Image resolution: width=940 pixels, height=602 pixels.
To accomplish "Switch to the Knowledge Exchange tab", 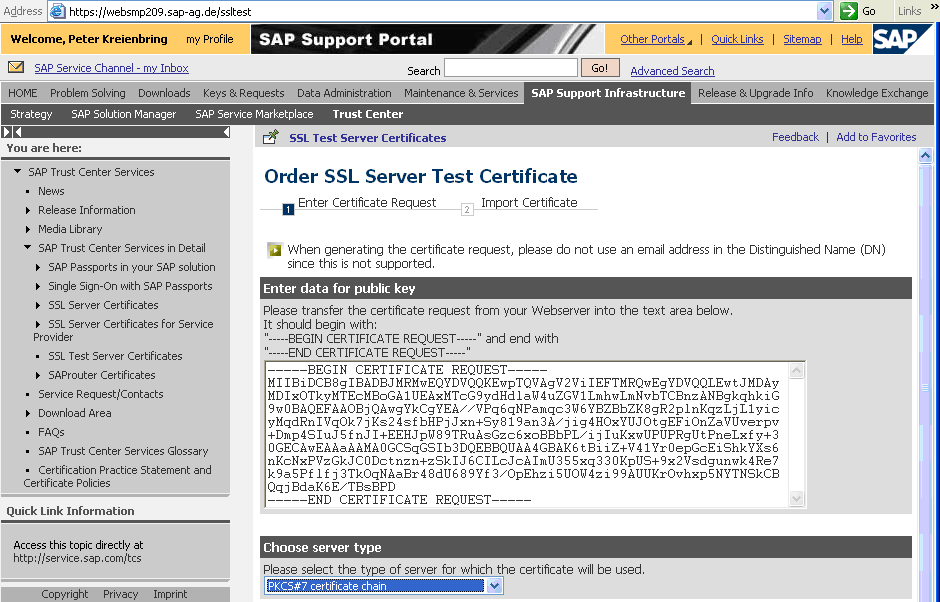I will (877, 93).
